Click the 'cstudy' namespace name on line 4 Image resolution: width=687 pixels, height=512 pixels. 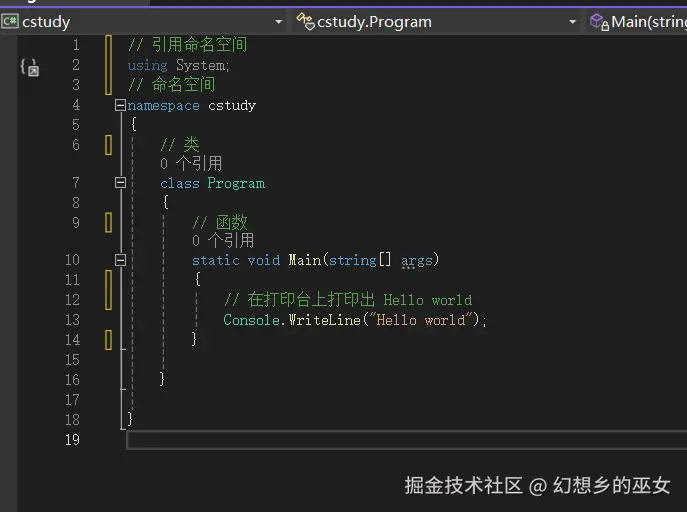(232, 106)
